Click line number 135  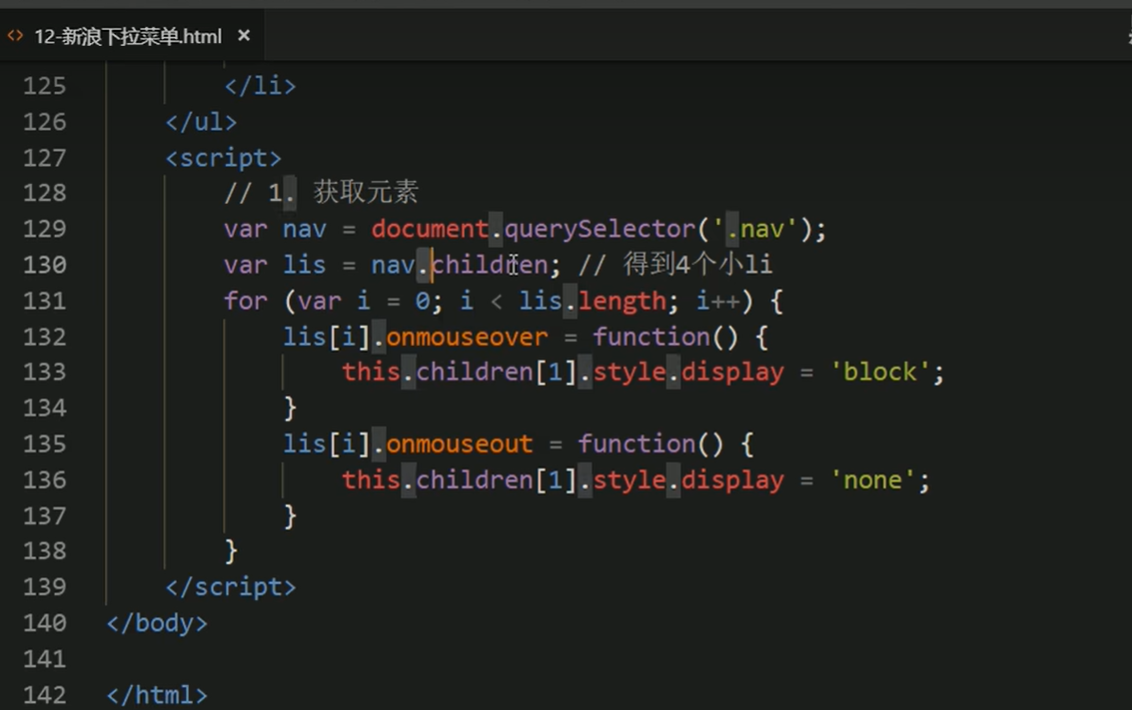click(x=45, y=443)
